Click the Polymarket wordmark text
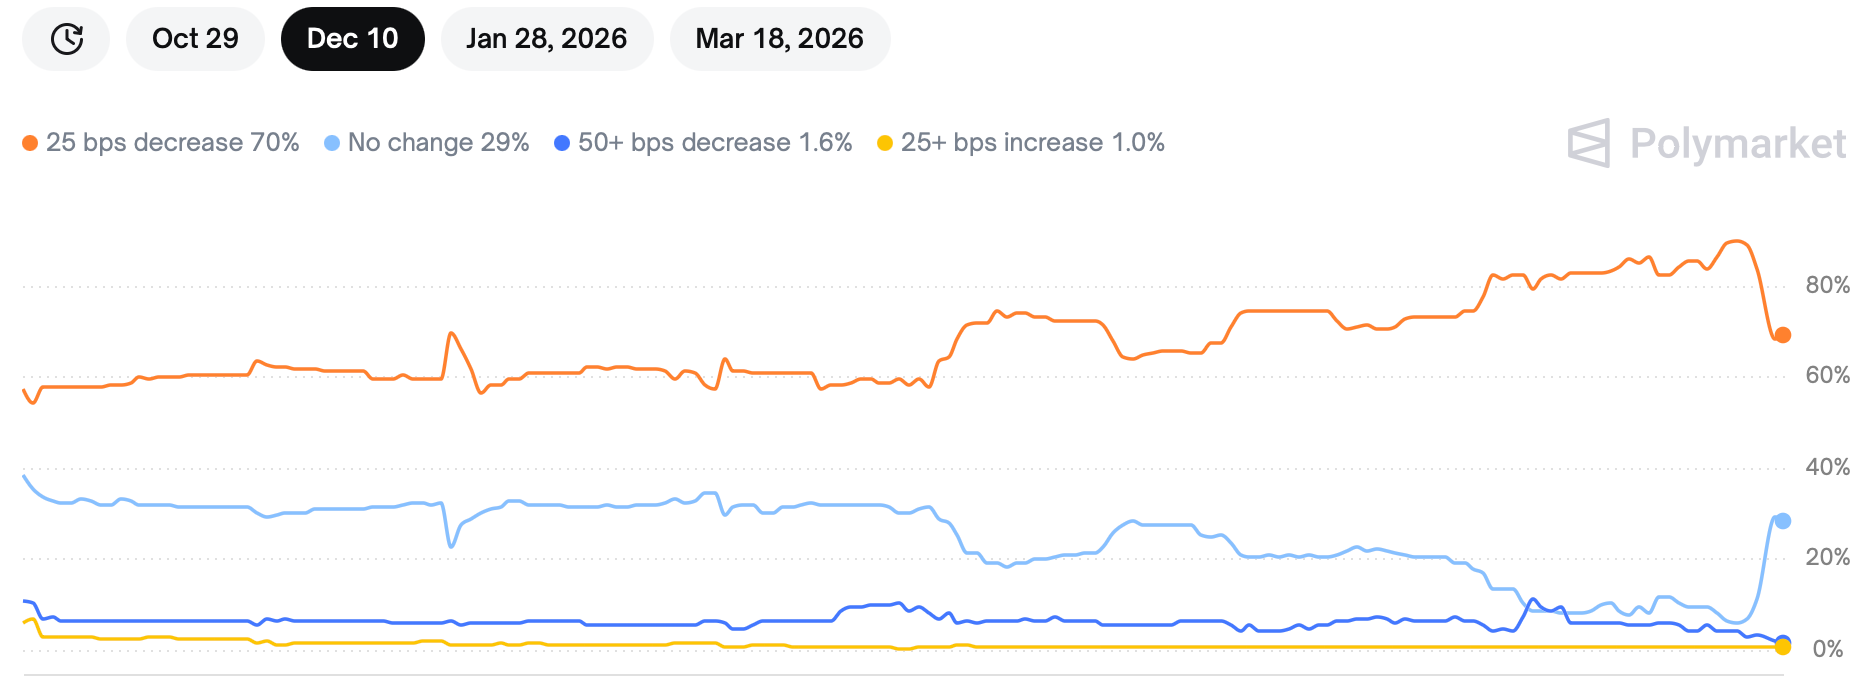The image size is (1875, 686). (1737, 144)
